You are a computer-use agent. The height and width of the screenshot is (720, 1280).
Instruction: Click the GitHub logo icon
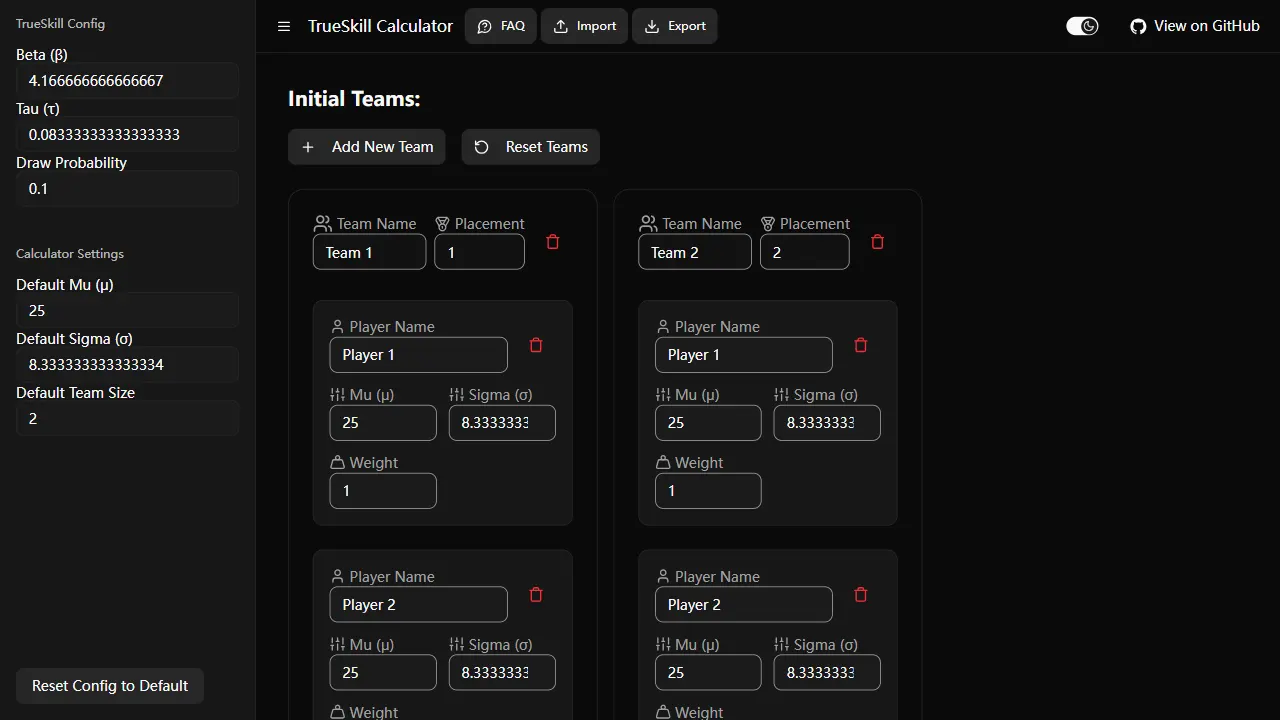(x=1138, y=27)
